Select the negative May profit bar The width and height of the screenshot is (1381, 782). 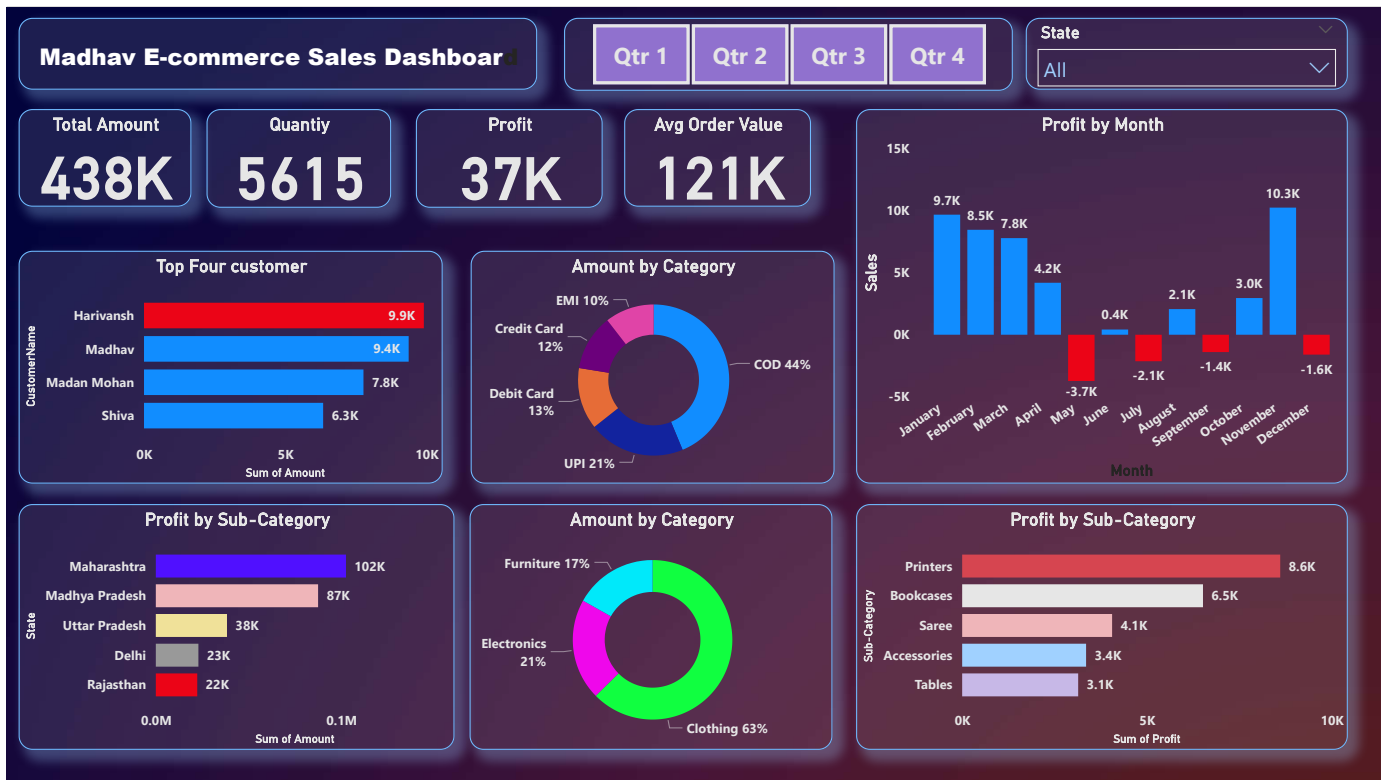(1081, 357)
